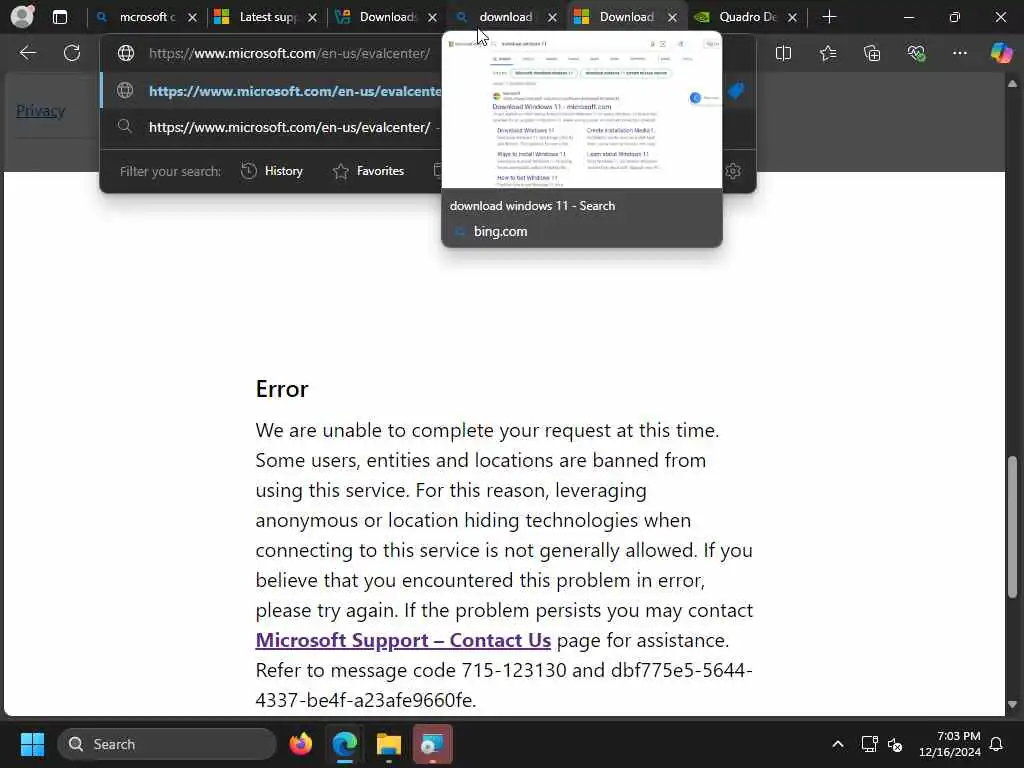
Task: Open the clock showing 7:03 PM
Action: [950, 744]
